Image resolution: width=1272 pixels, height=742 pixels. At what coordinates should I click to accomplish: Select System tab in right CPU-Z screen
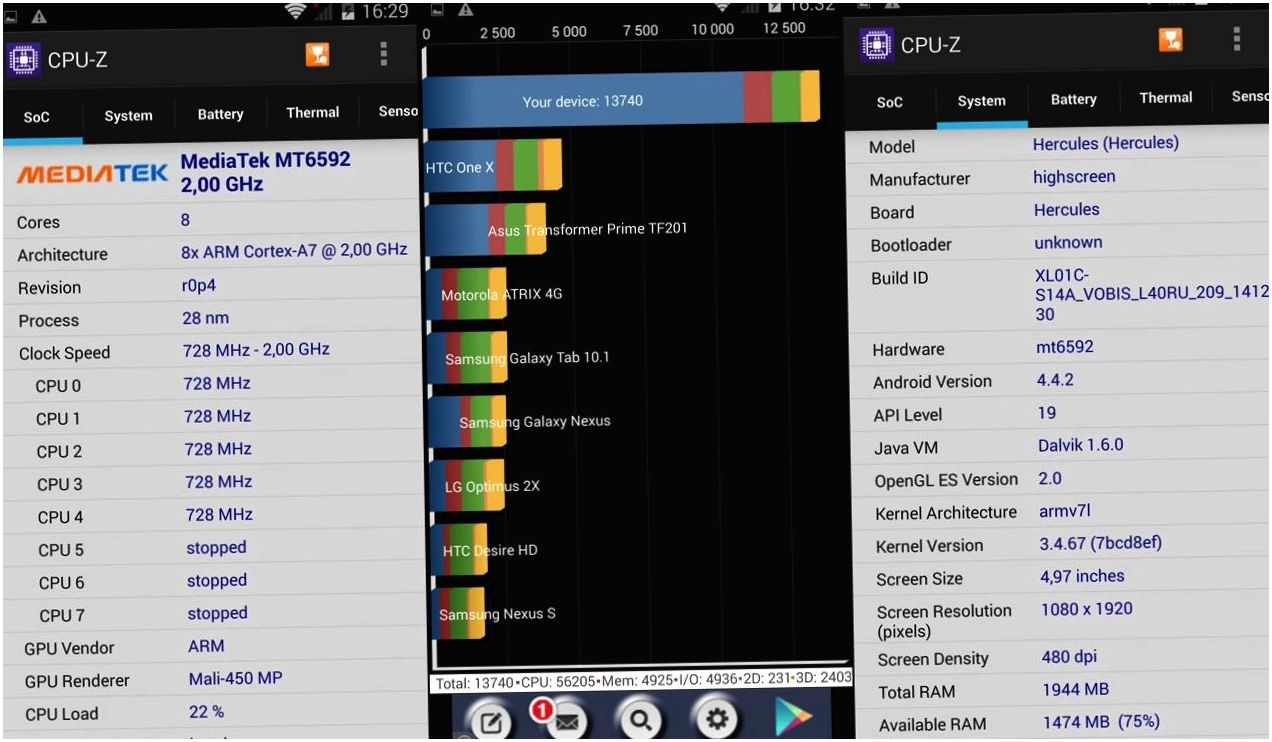point(982,101)
